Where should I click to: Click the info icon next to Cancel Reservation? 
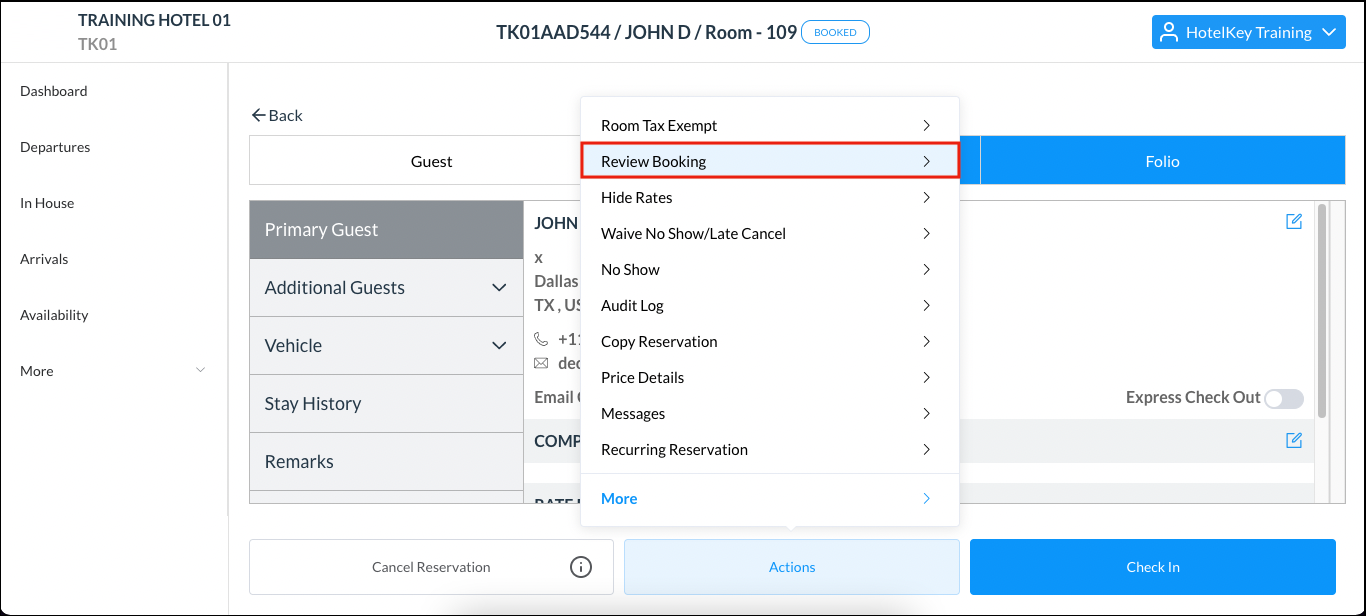pyautogui.click(x=581, y=566)
